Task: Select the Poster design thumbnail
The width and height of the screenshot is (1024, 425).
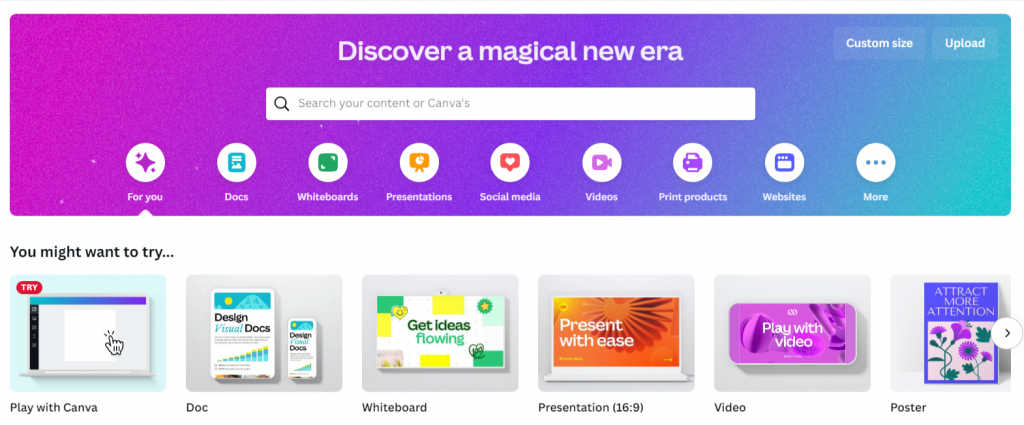Action: point(951,333)
